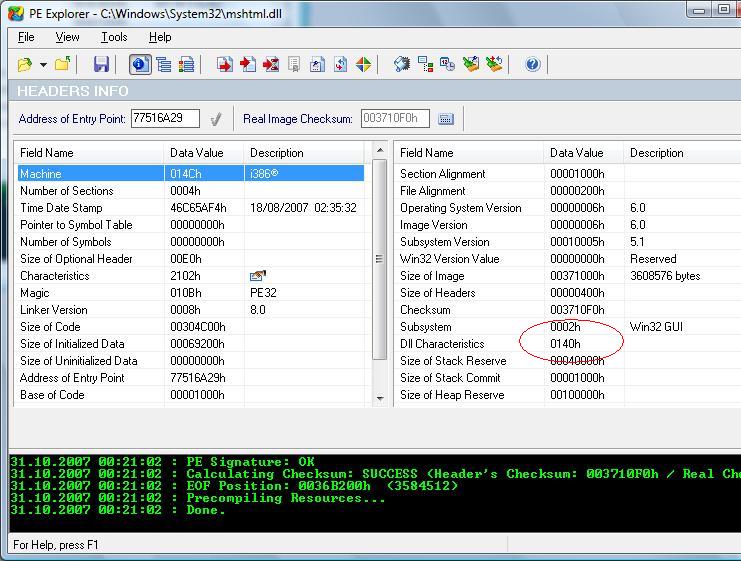Click the left Description column header
This screenshot has height=561, width=741.
[x=304, y=153]
